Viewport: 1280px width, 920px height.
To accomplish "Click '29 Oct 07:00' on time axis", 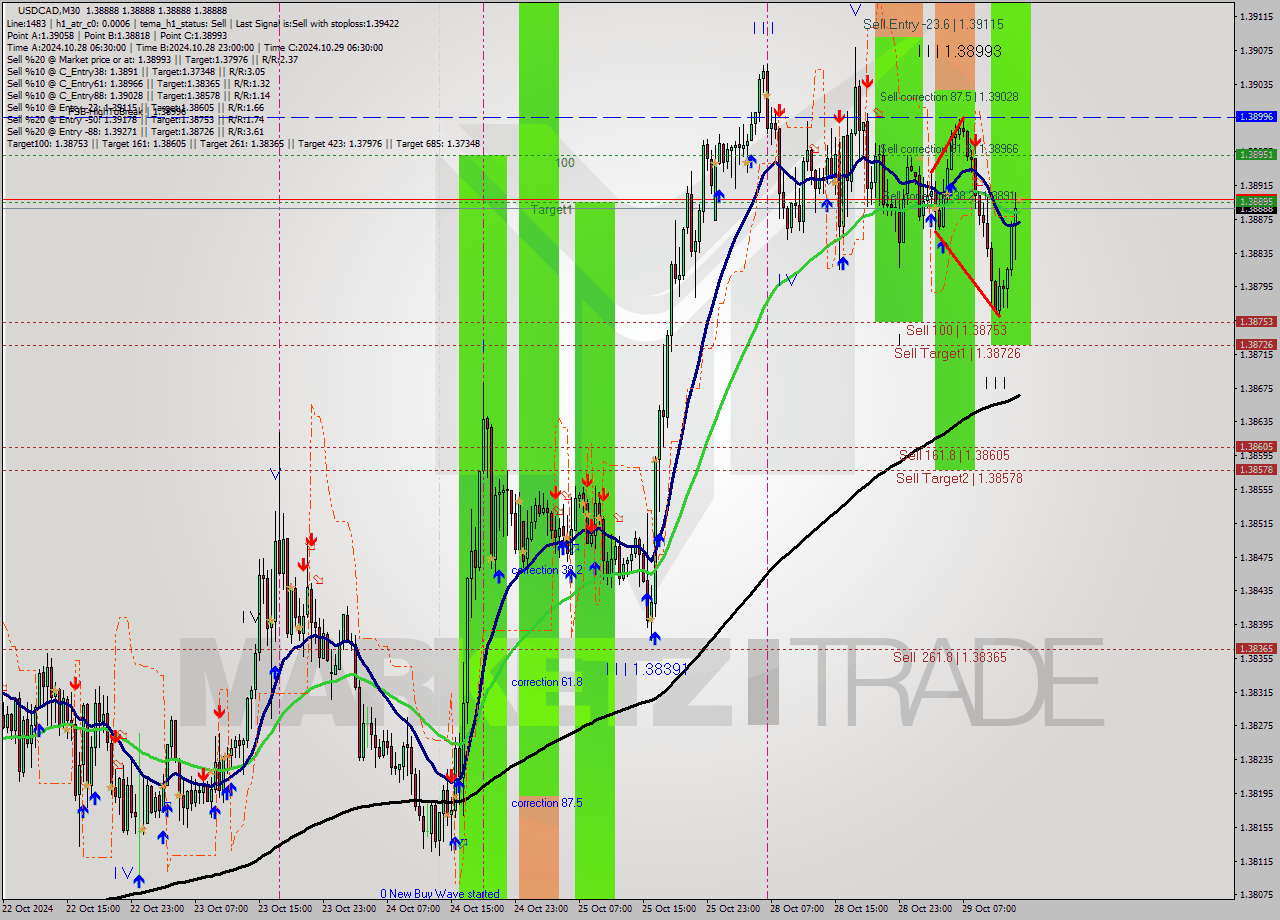I will [x=989, y=909].
